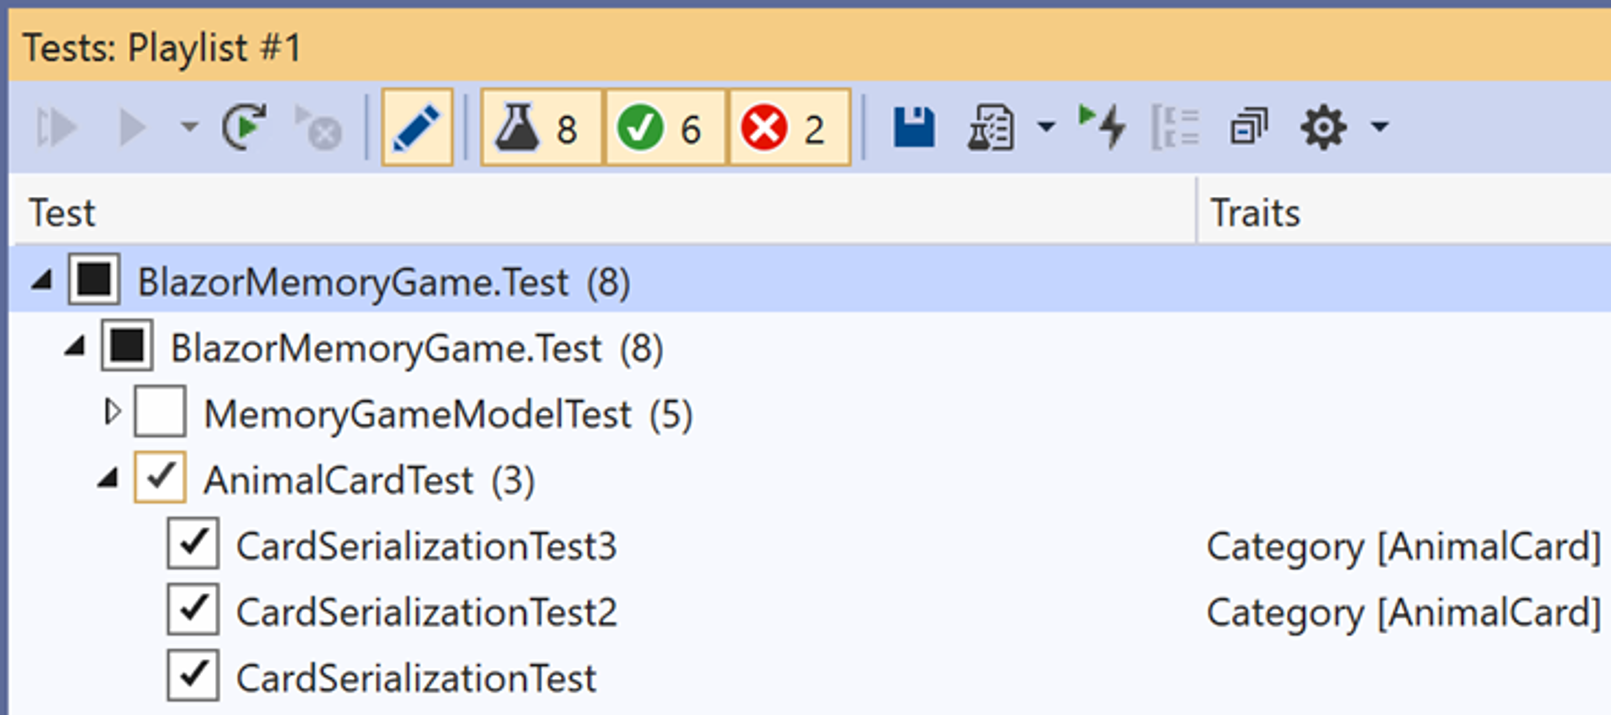Toggle checkbox of top BlazorMemoryGame.Test row
This screenshot has height=715, width=1611.
tap(94, 279)
